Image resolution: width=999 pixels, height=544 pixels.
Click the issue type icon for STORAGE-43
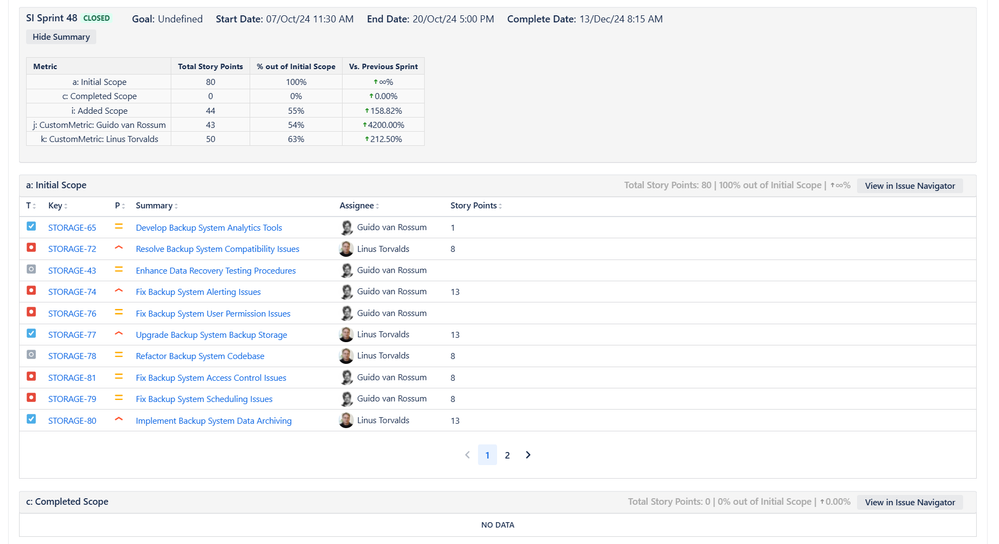pyautogui.click(x=31, y=269)
